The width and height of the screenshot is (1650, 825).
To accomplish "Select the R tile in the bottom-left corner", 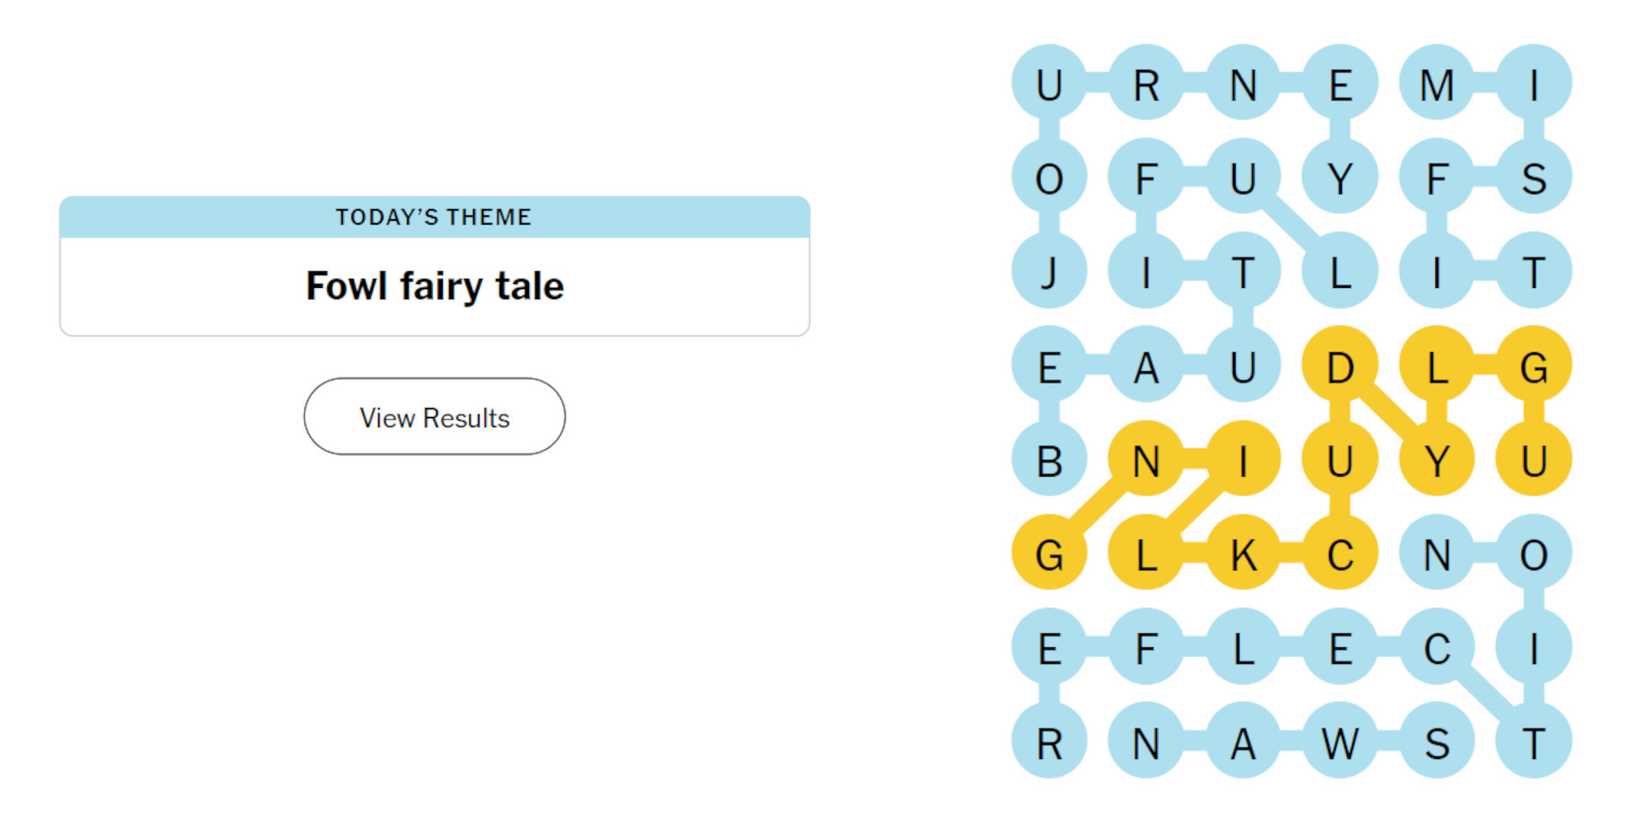I will coord(1050,743).
